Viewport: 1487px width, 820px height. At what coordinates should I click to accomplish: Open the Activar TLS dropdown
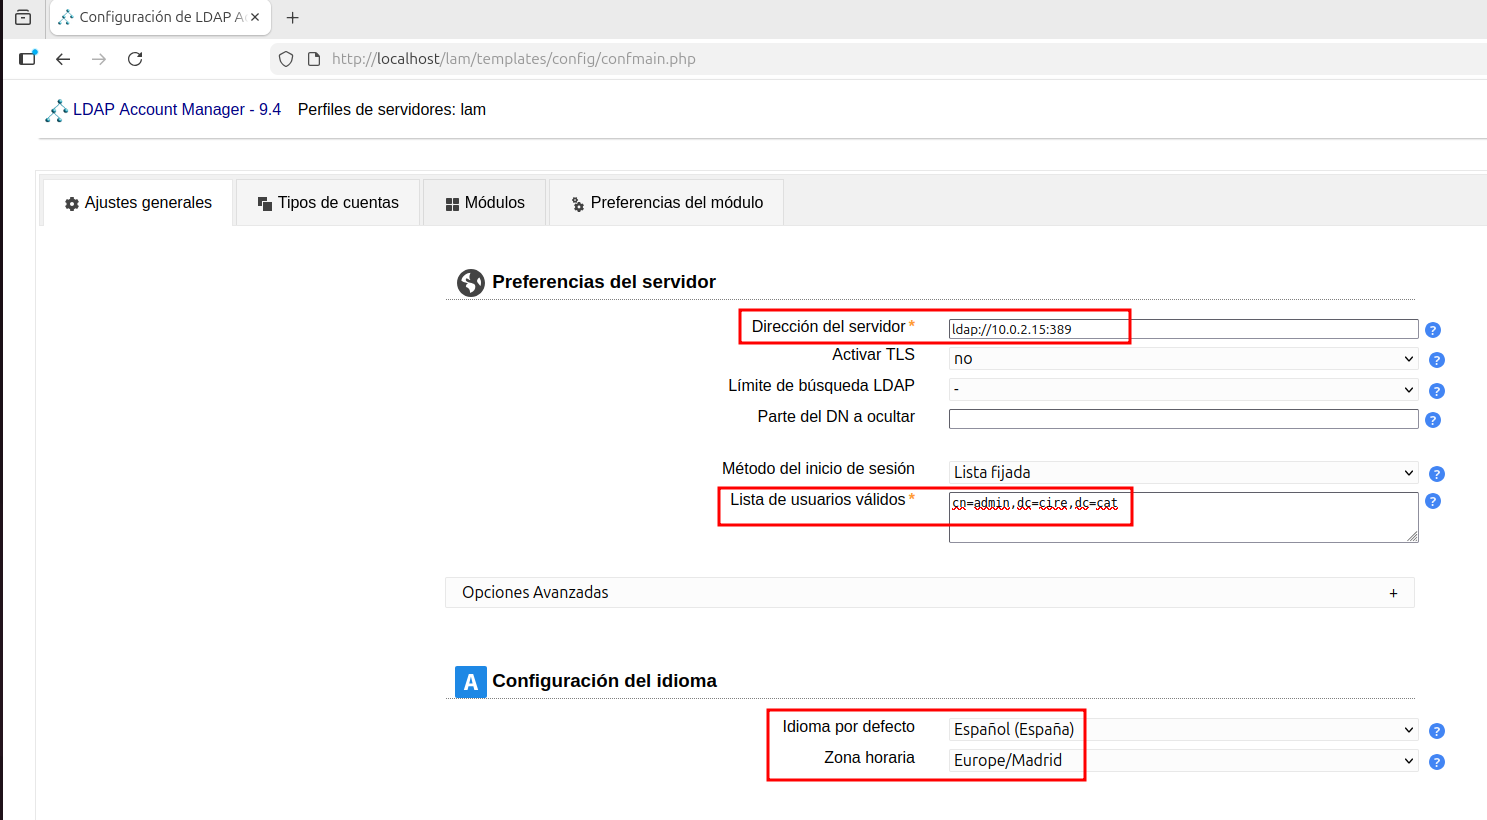1183,358
